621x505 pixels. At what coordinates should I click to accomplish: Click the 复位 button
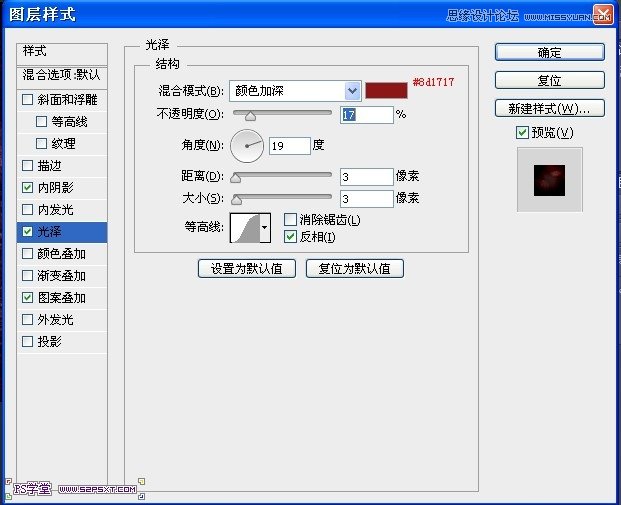coord(550,80)
